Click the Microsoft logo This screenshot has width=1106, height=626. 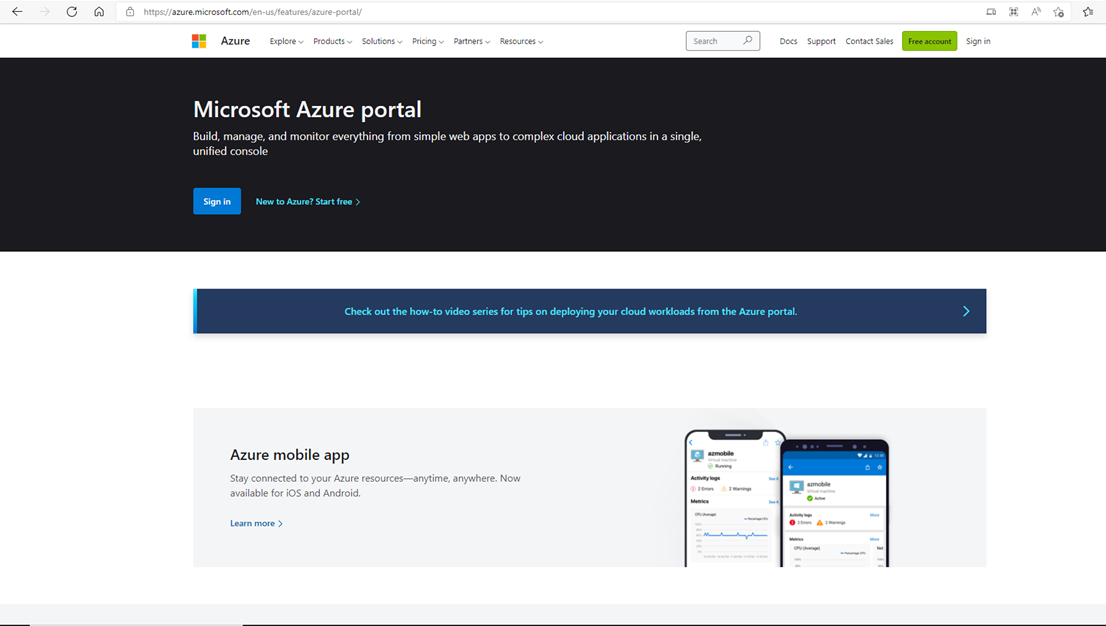coord(199,41)
